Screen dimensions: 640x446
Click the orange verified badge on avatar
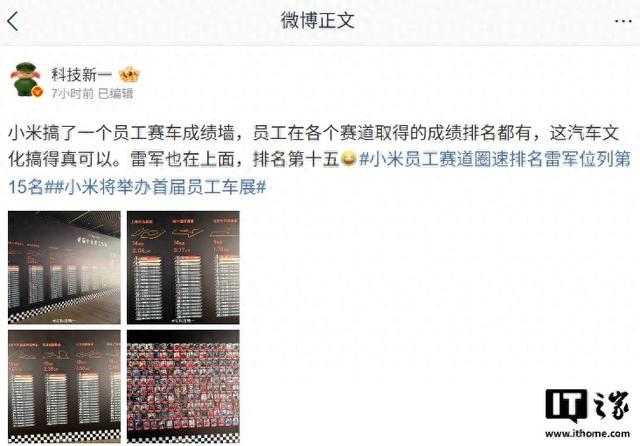click(x=38, y=92)
